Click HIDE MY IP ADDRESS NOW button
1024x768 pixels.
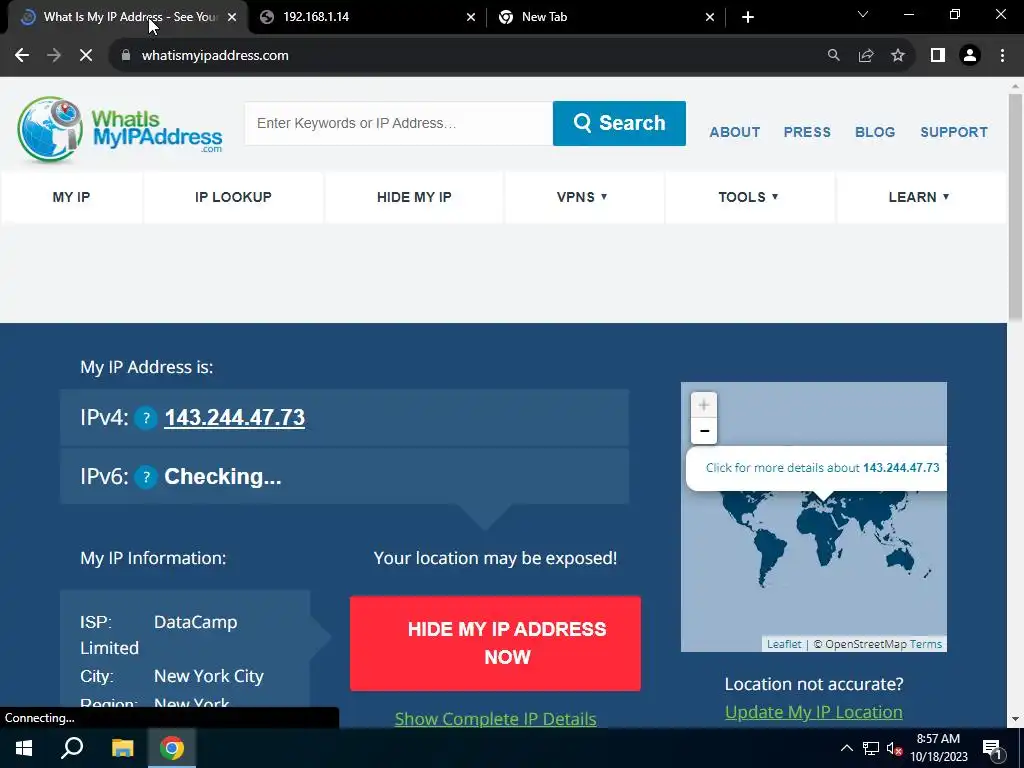(x=495, y=643)
